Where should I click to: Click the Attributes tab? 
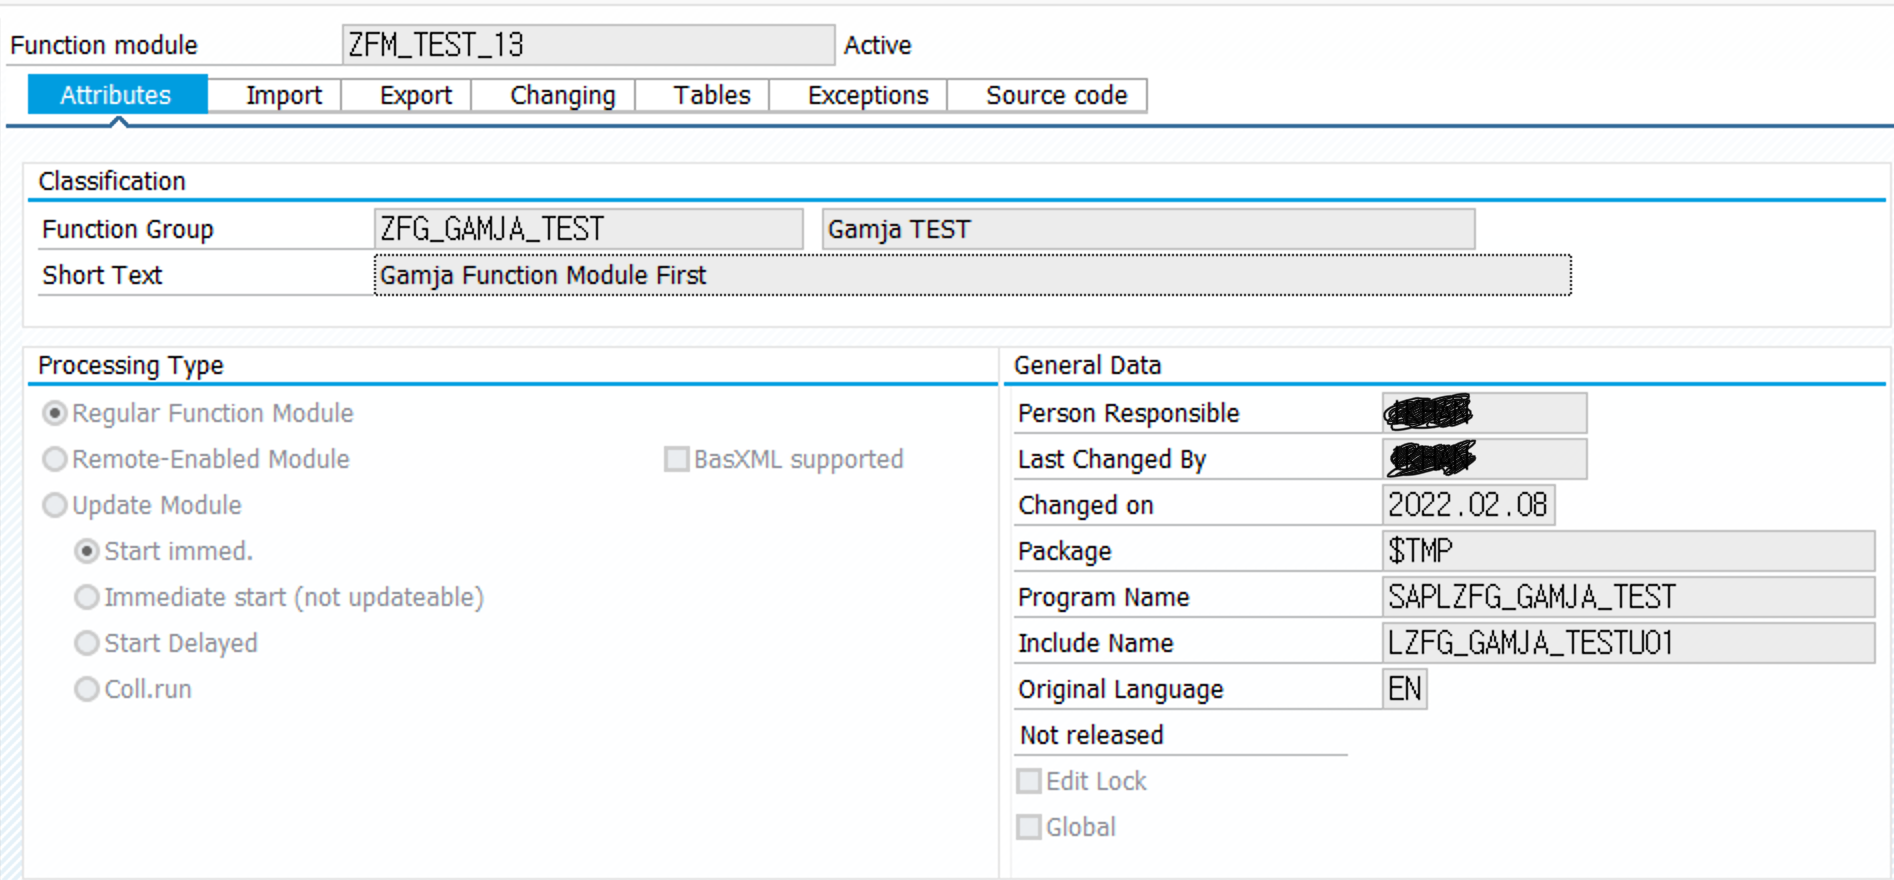pyautogui.click(x=116, y=96)
